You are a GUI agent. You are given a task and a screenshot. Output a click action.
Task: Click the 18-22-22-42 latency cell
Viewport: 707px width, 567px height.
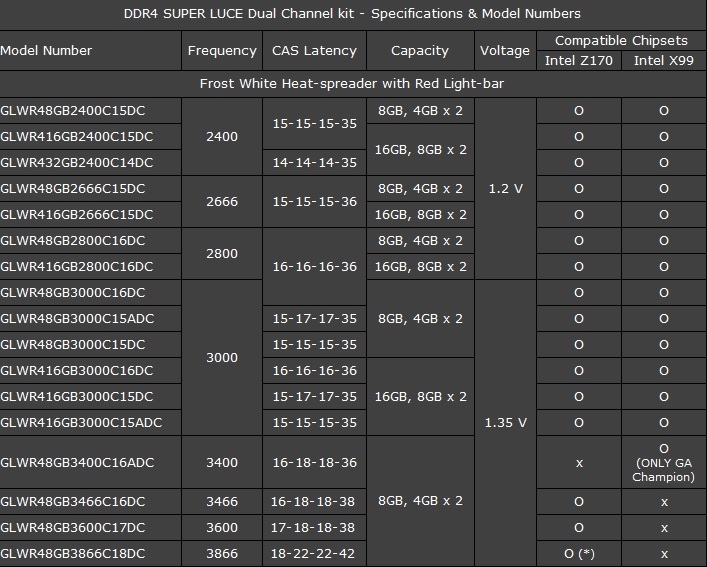click(x=313, y=554)
